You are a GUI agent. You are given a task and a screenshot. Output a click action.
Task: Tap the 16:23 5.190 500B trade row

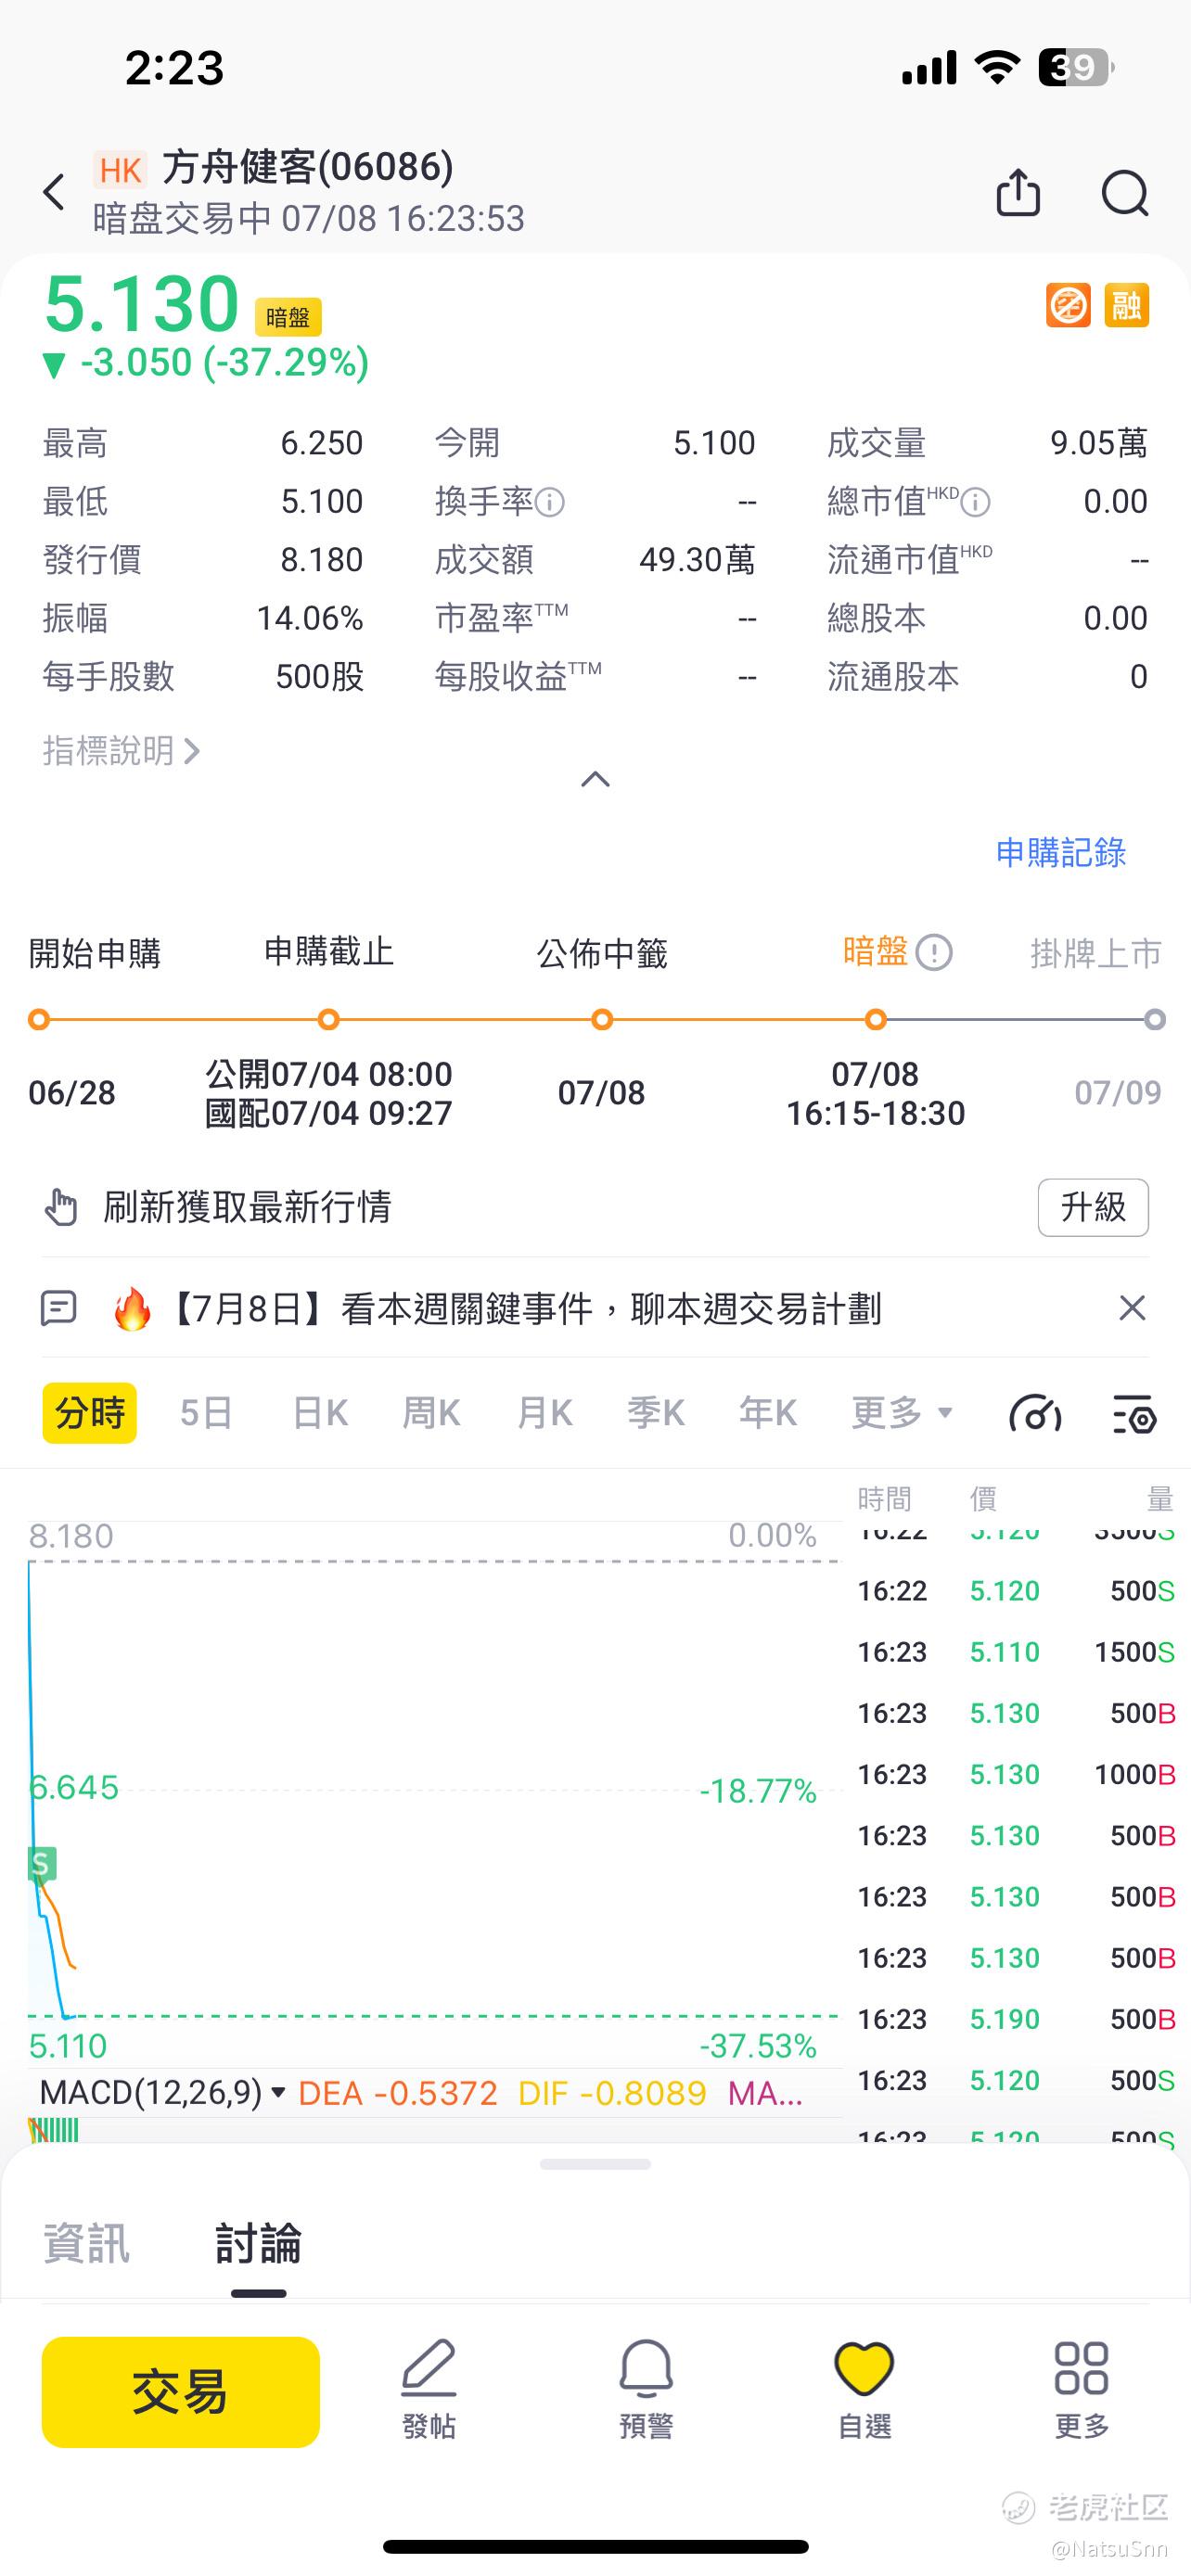(1016, 2019)
